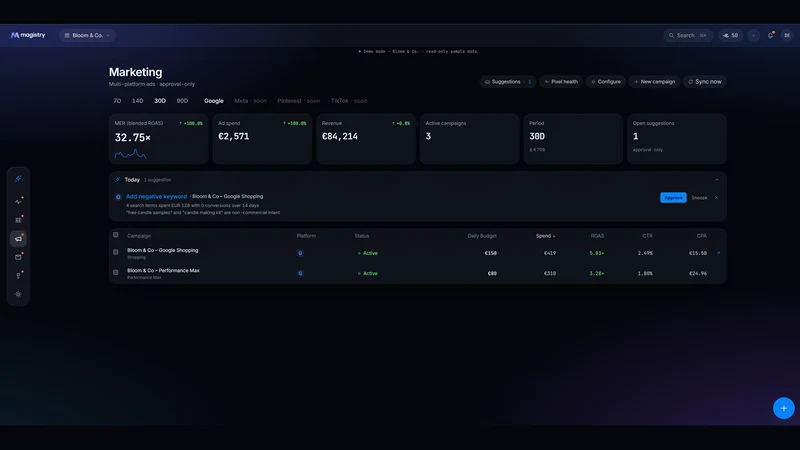The width and height of the screenshot is (800, 450).
Task: Open Pixel health
Action: (x=561, y=82)
